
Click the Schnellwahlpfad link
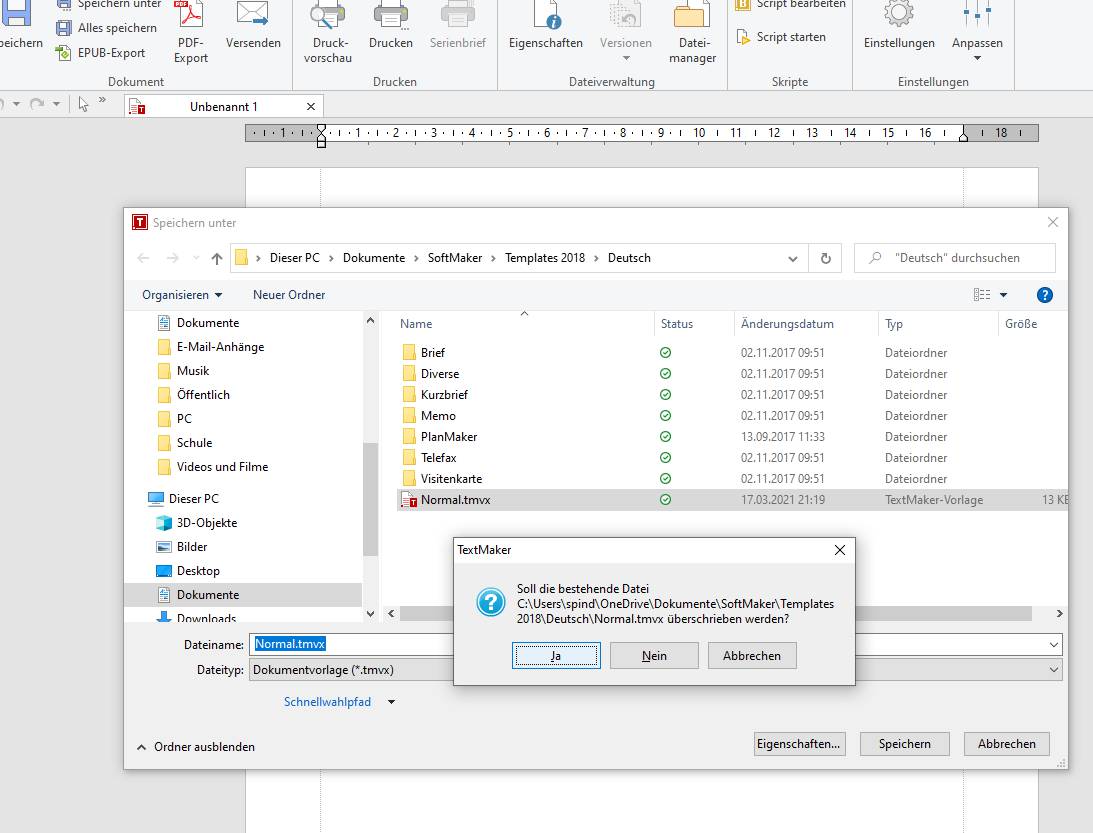(327, 702)
